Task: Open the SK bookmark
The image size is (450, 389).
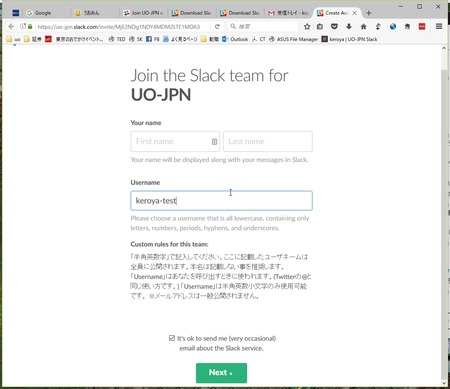Action: click(136, 39)
